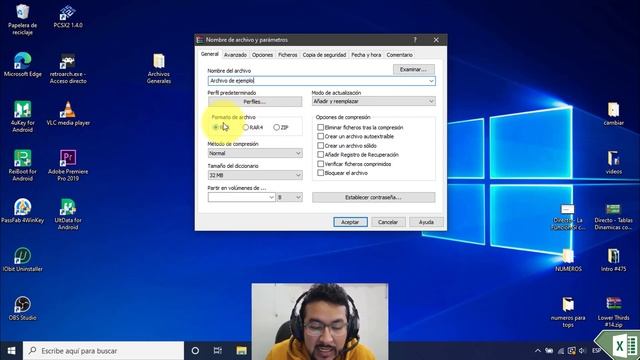Open the Tamaño del diccionario dropdown
The height and width of the screenshot is (360, 640).
click(255, 175)
